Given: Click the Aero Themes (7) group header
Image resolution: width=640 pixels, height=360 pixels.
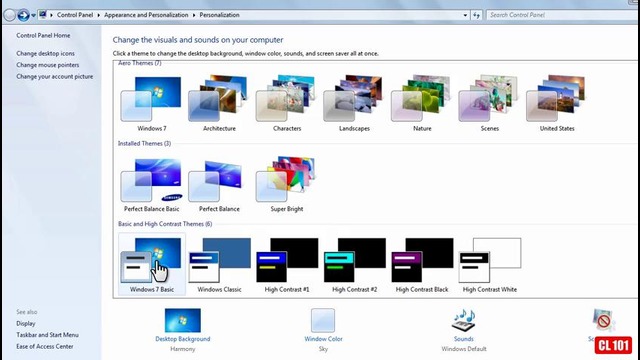Looking at the screenshot, I should click(140, 63).
